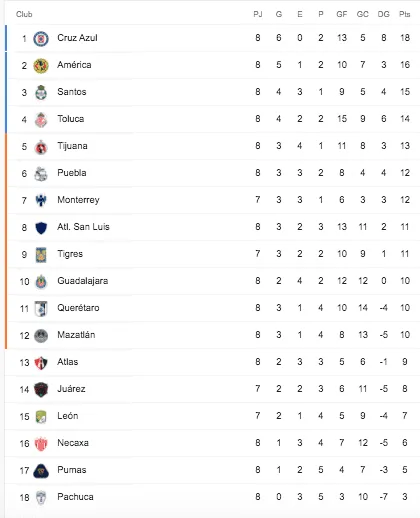
Task: Select the Atl. San Luis team name
Action: (x=83, y=227)
